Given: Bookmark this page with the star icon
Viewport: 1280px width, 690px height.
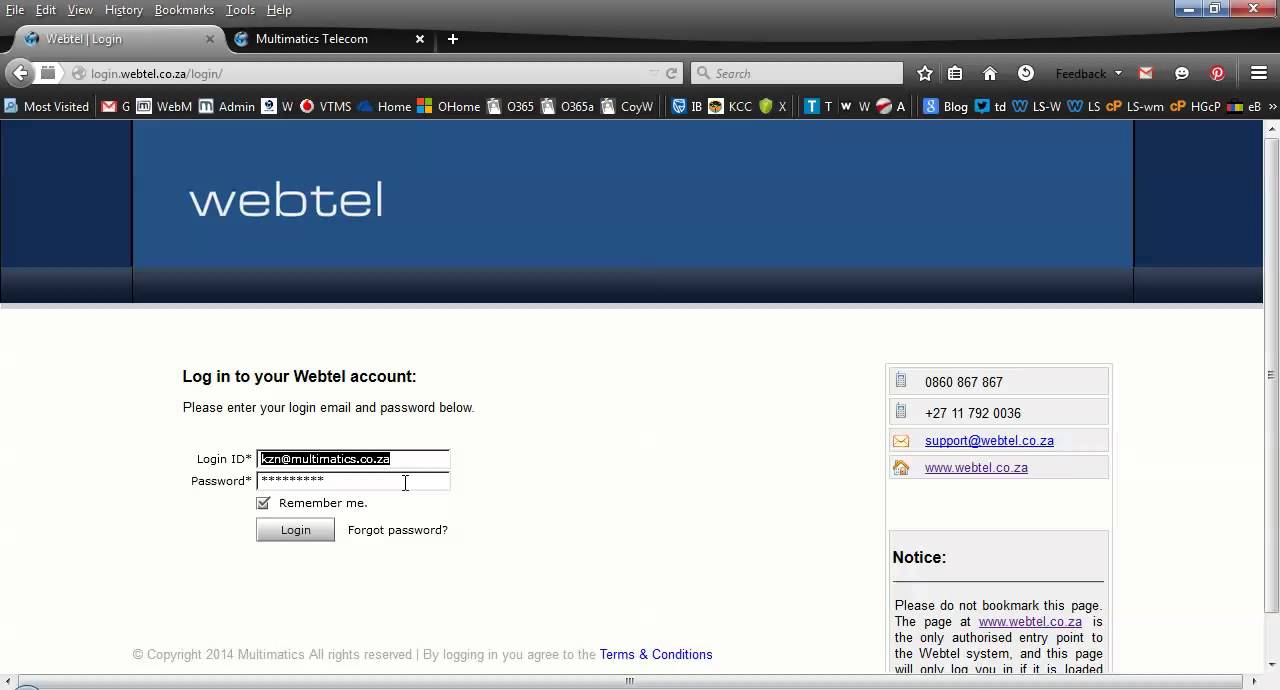Looking at the screenshot, I should click(925, 73).
